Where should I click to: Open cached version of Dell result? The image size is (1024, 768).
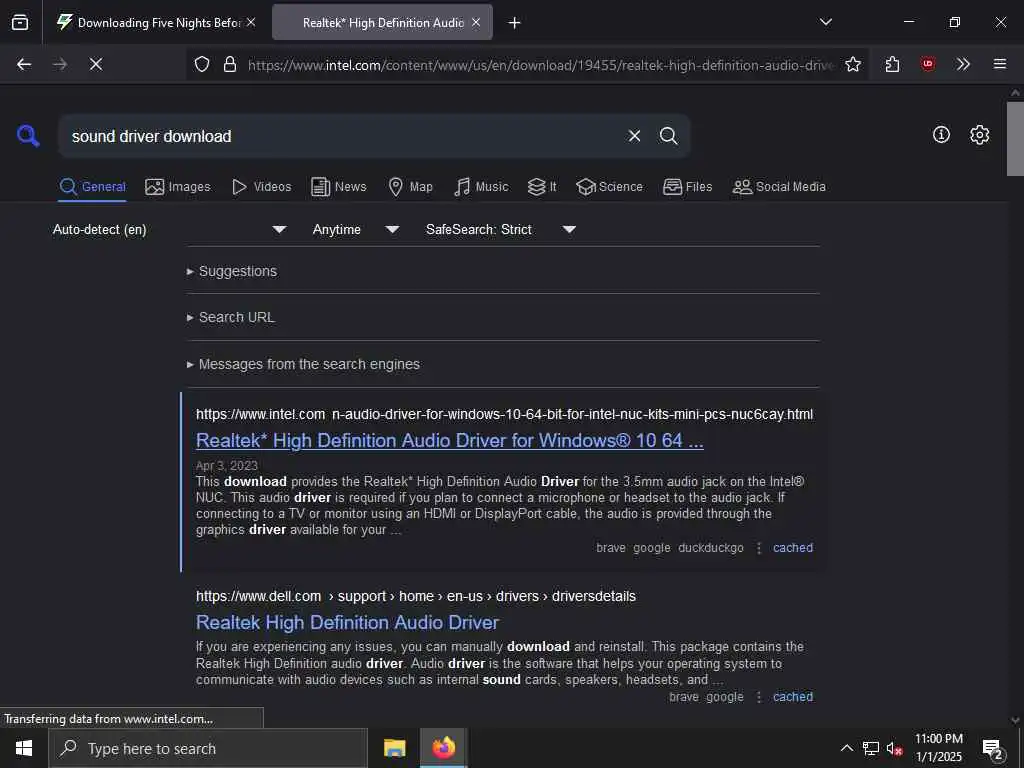tap(793, 697)
